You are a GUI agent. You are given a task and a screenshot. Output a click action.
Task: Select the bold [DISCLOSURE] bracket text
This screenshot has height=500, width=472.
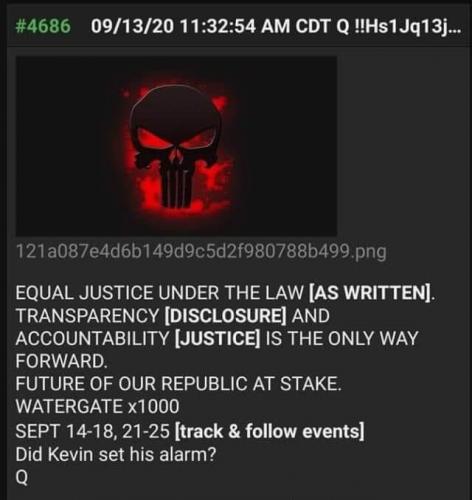pyautogui.click(x=226, y=316)
